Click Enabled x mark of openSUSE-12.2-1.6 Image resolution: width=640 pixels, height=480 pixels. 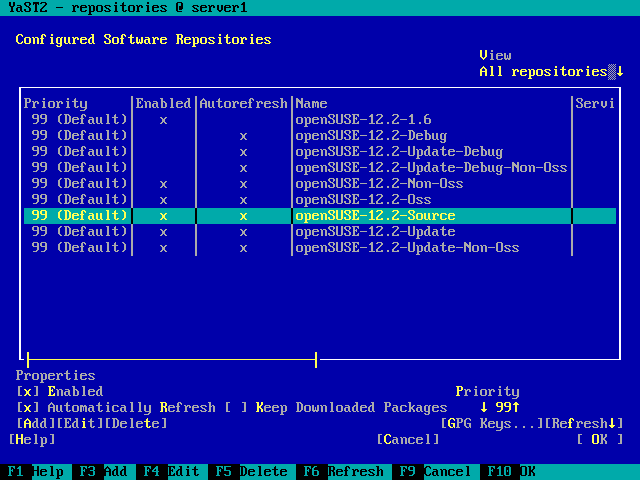[163, 120]
